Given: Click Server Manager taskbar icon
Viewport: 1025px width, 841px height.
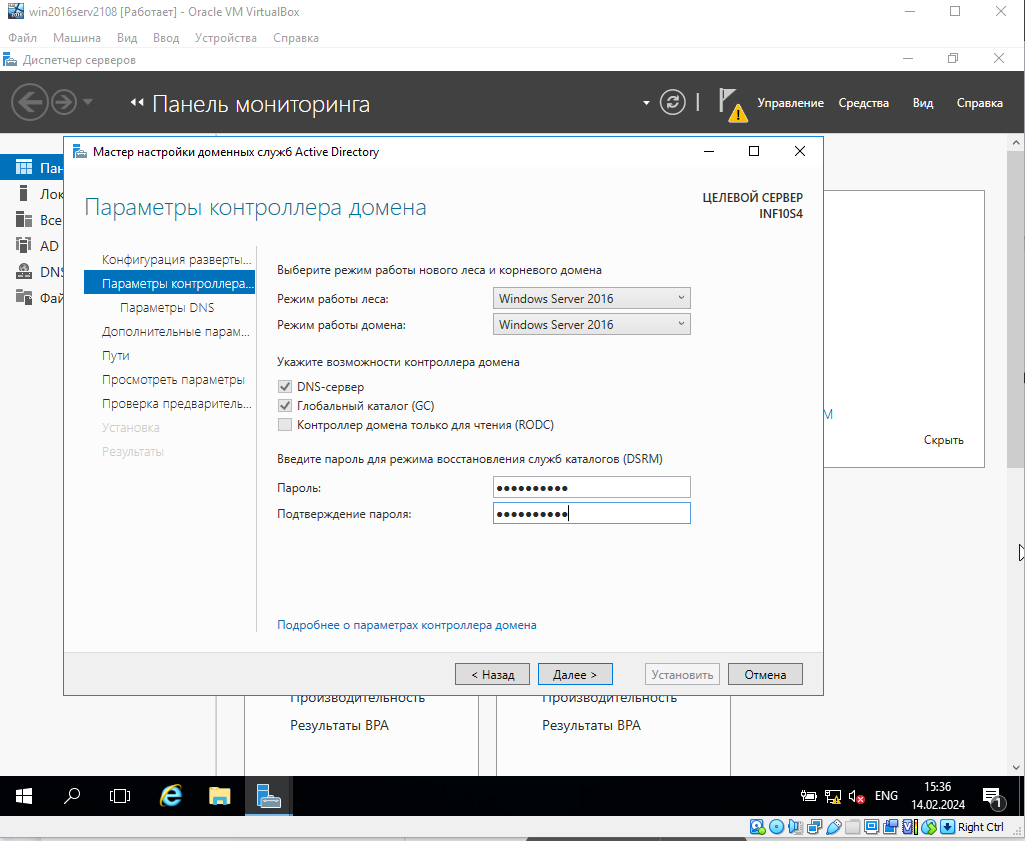Looking at the screenshot, I should pos(269,796).
